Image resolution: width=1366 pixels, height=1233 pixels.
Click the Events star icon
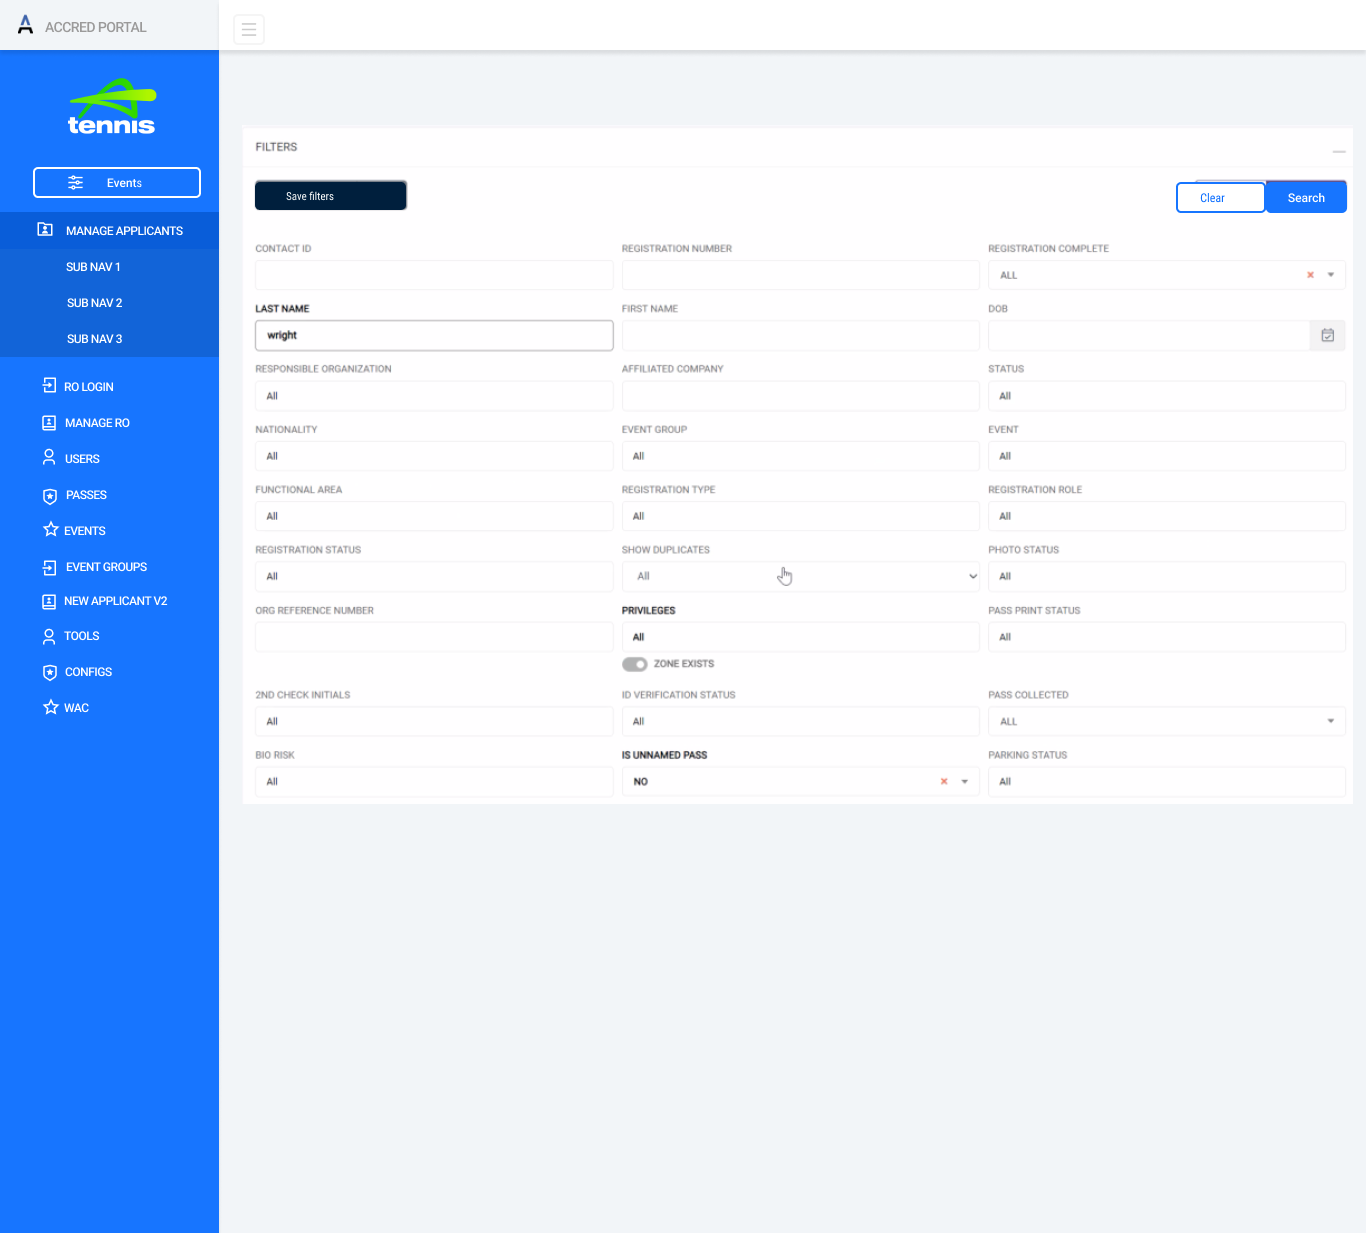[x=50, y=530]
